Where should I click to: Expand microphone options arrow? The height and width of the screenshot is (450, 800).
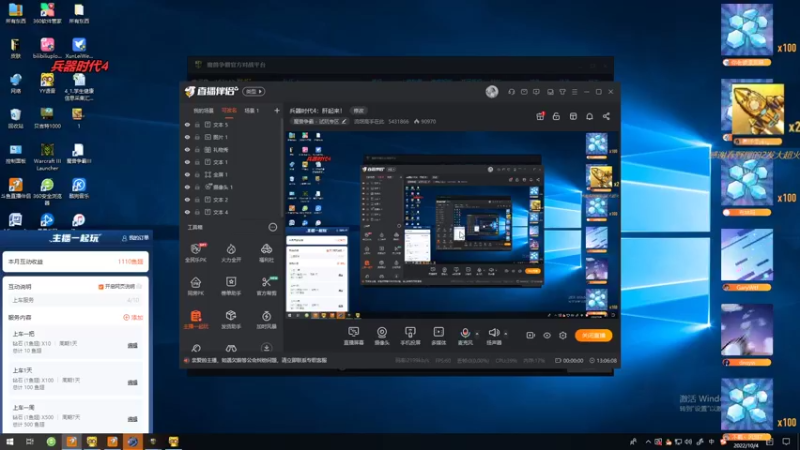point(477,334)
